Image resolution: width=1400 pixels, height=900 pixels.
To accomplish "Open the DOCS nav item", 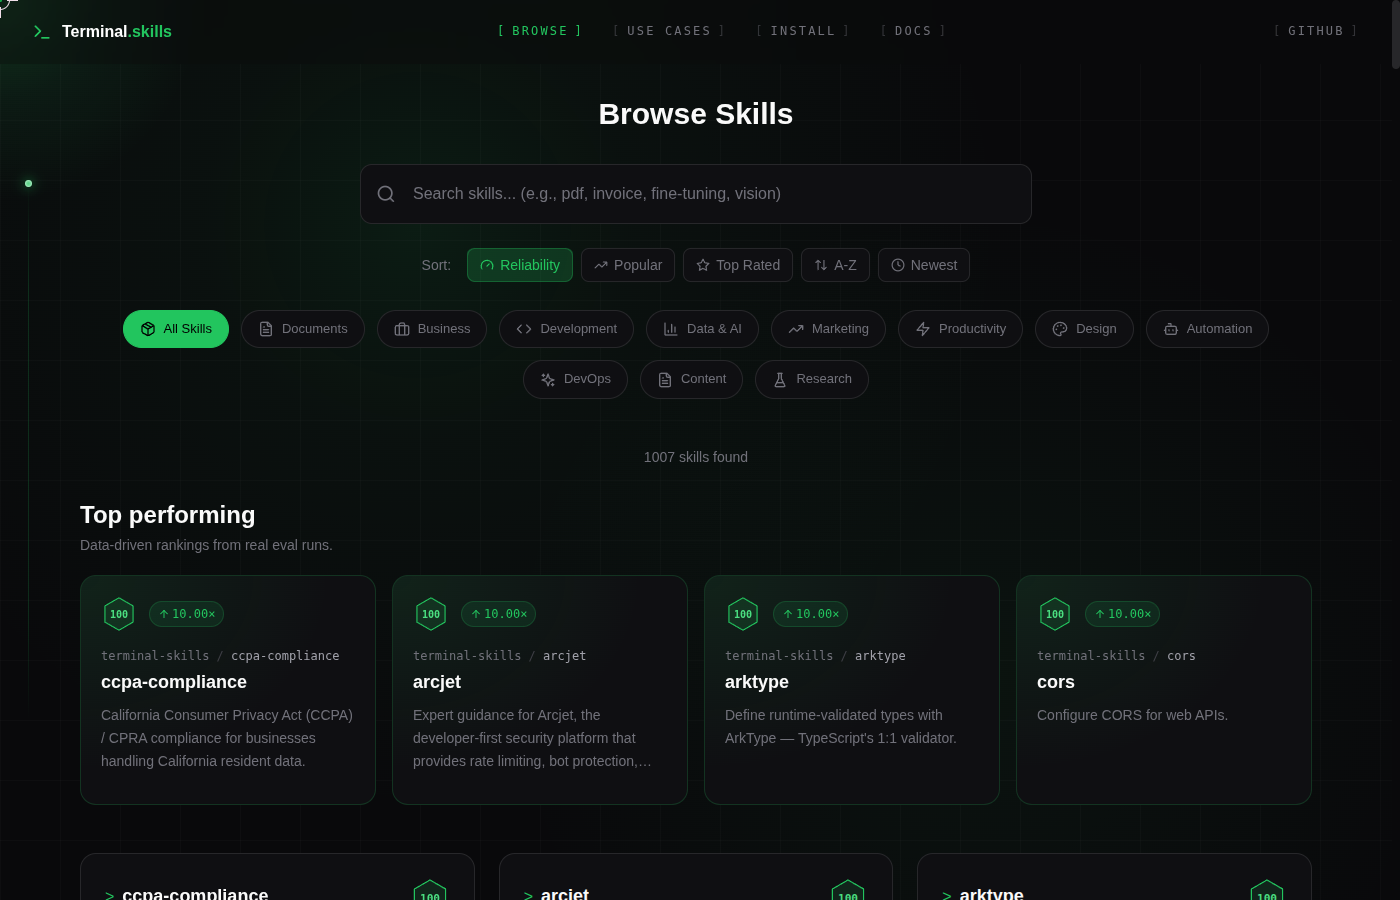I will (913, 31).
